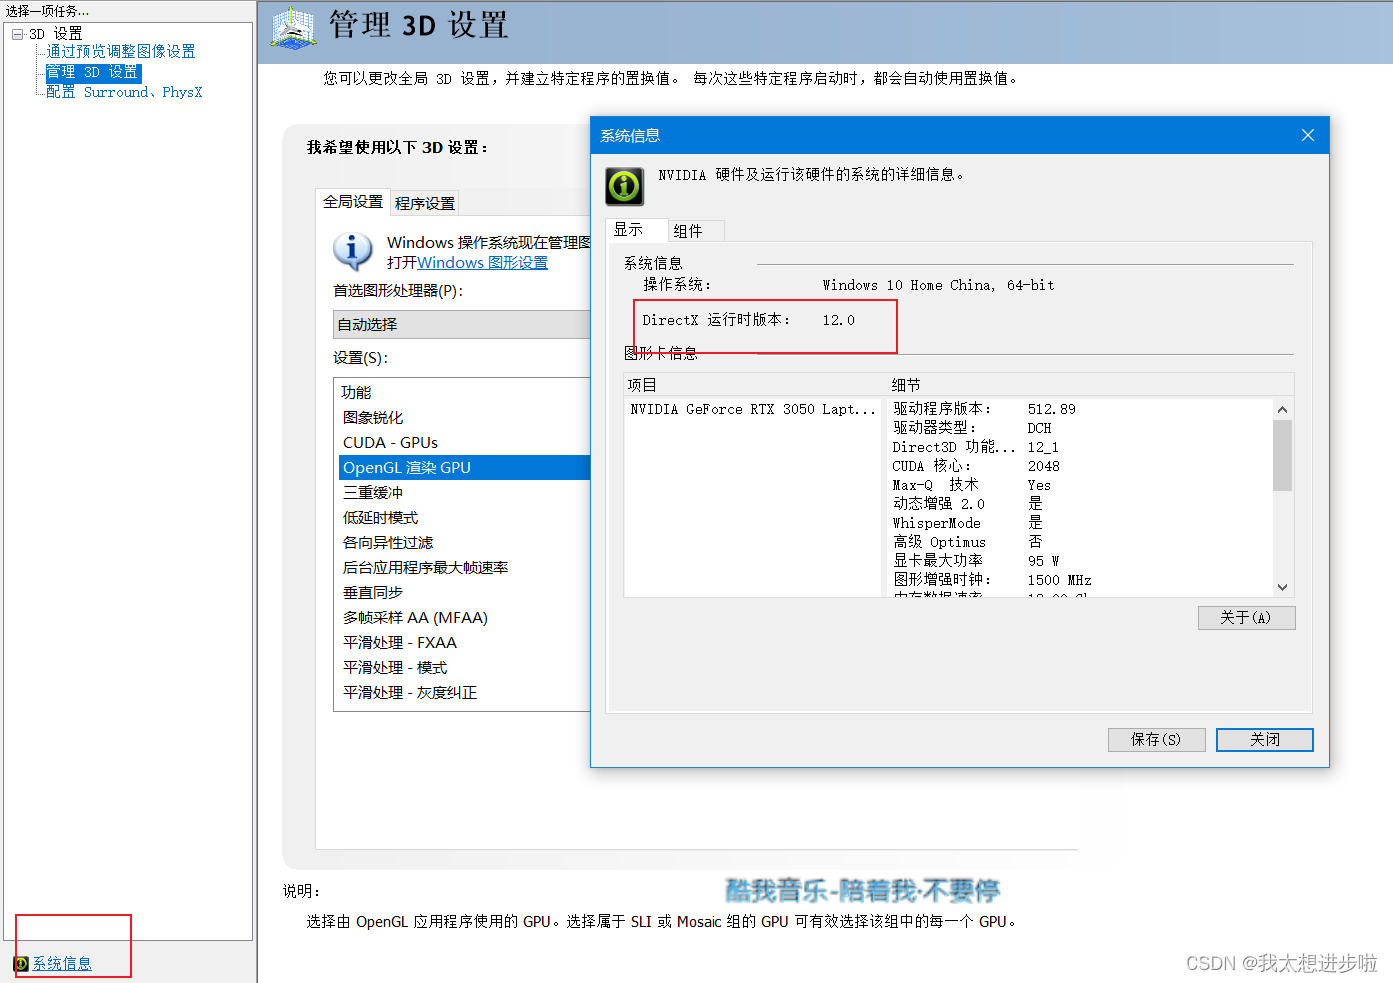The width and height of the screenshot is (1393, 983).
Task: Click the 项目 column header
Action: point(755,385)
